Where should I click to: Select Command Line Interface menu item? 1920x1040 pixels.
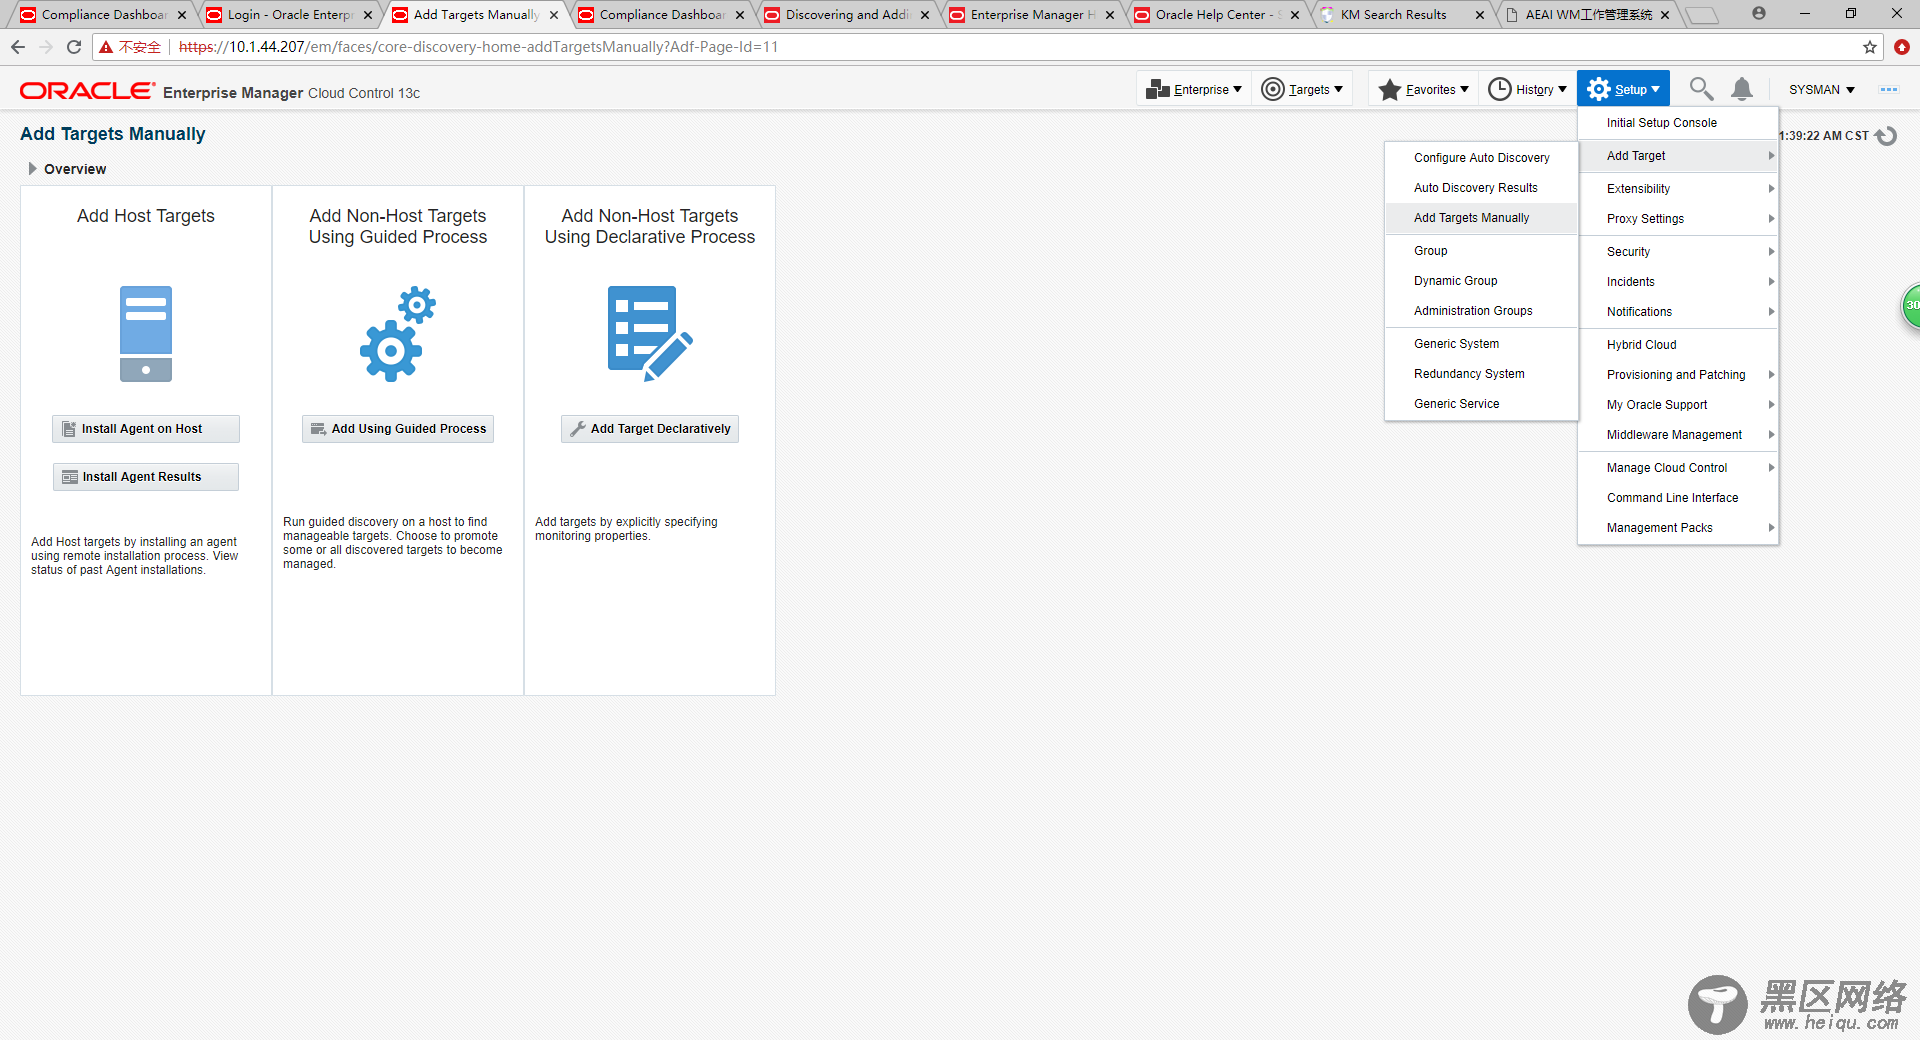point(1678,498)
